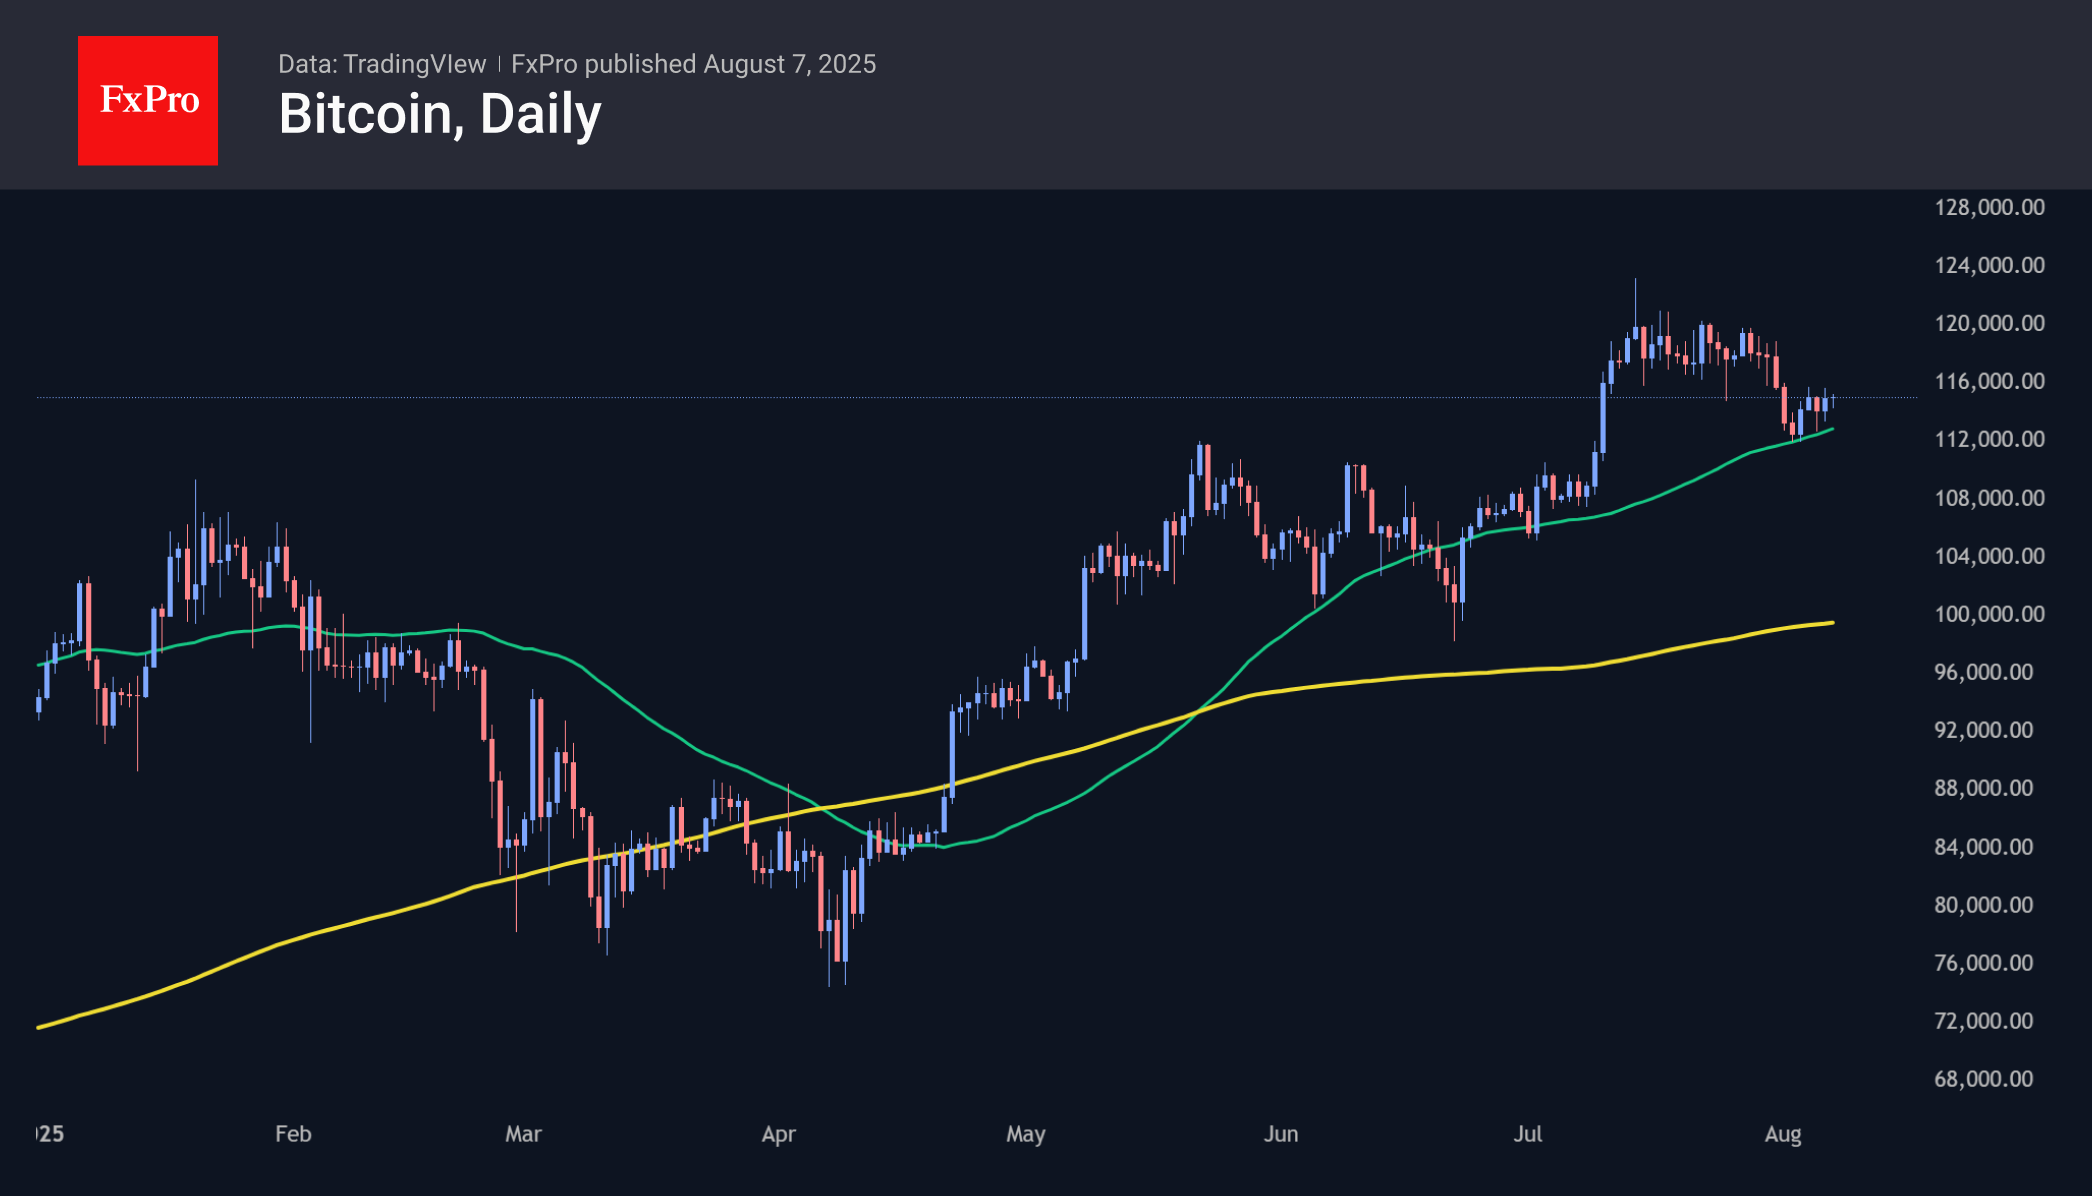Click the 116,000.00 price axis label
The image size is (2092, 1196).
click(x=1989, y=381)
